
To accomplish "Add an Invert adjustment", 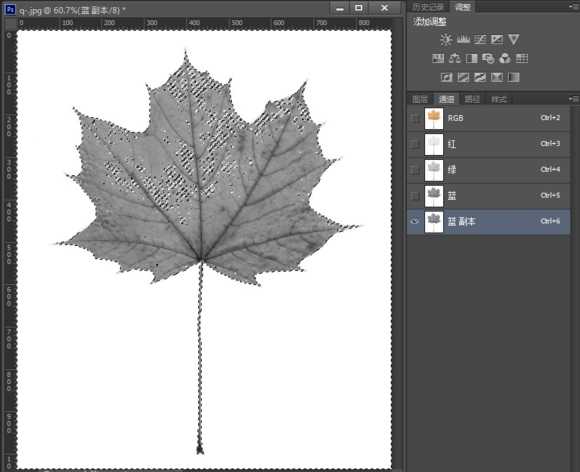I will [446, 77].
